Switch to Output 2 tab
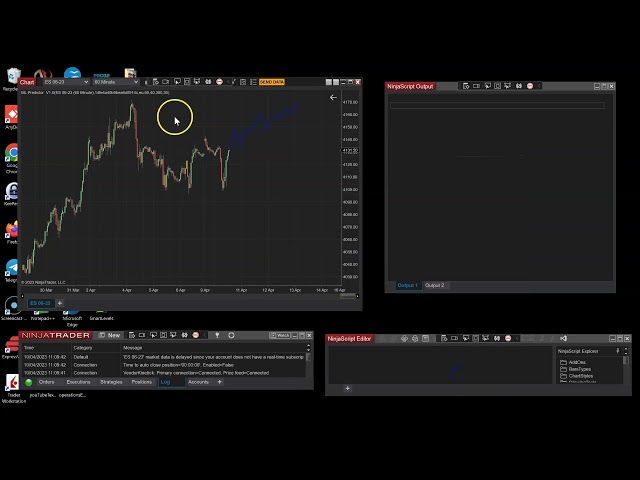This screenshot has width=640, height=480. 434,285
